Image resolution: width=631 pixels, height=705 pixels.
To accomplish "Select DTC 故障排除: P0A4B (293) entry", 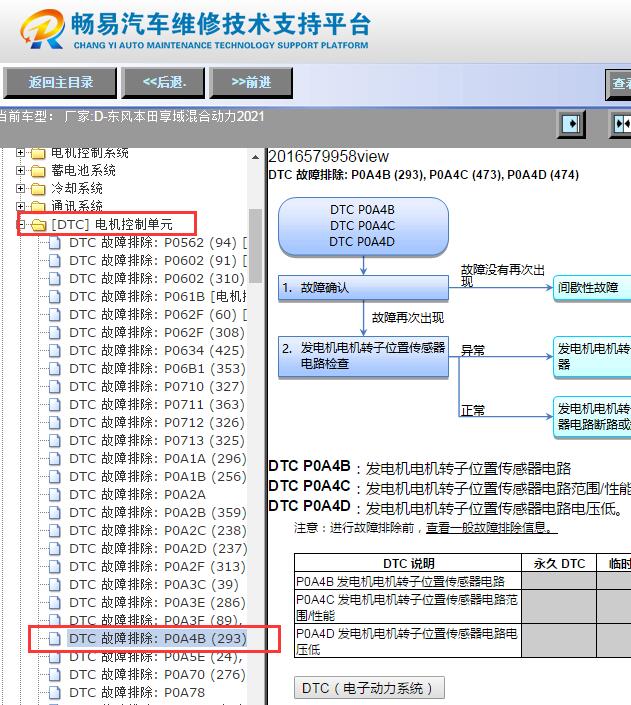I will pos(157,638).
